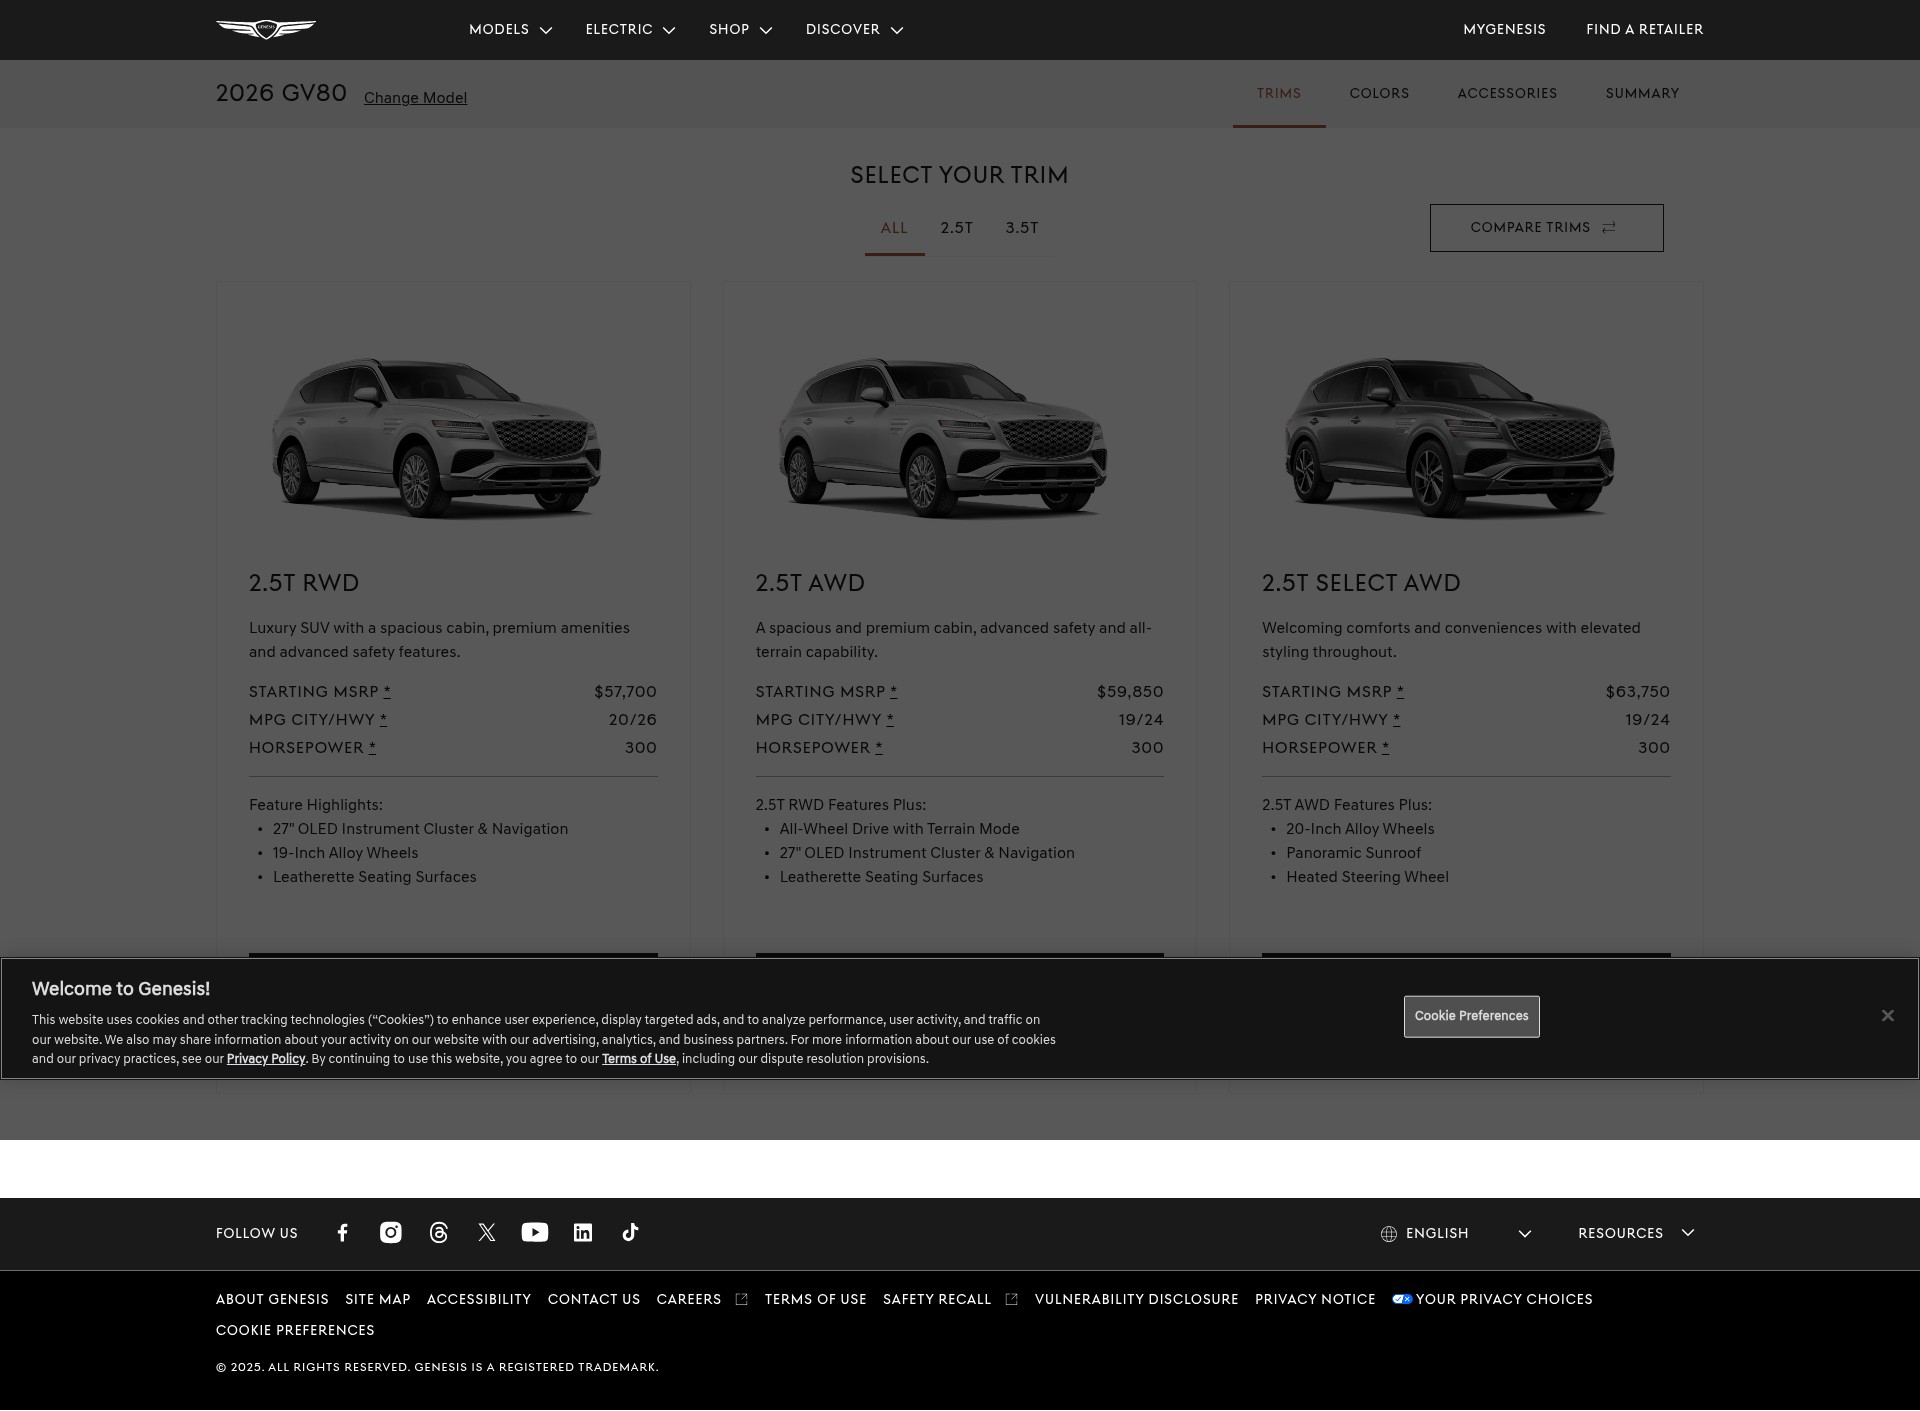Open the TikTok social icon

click(630, 1233)
